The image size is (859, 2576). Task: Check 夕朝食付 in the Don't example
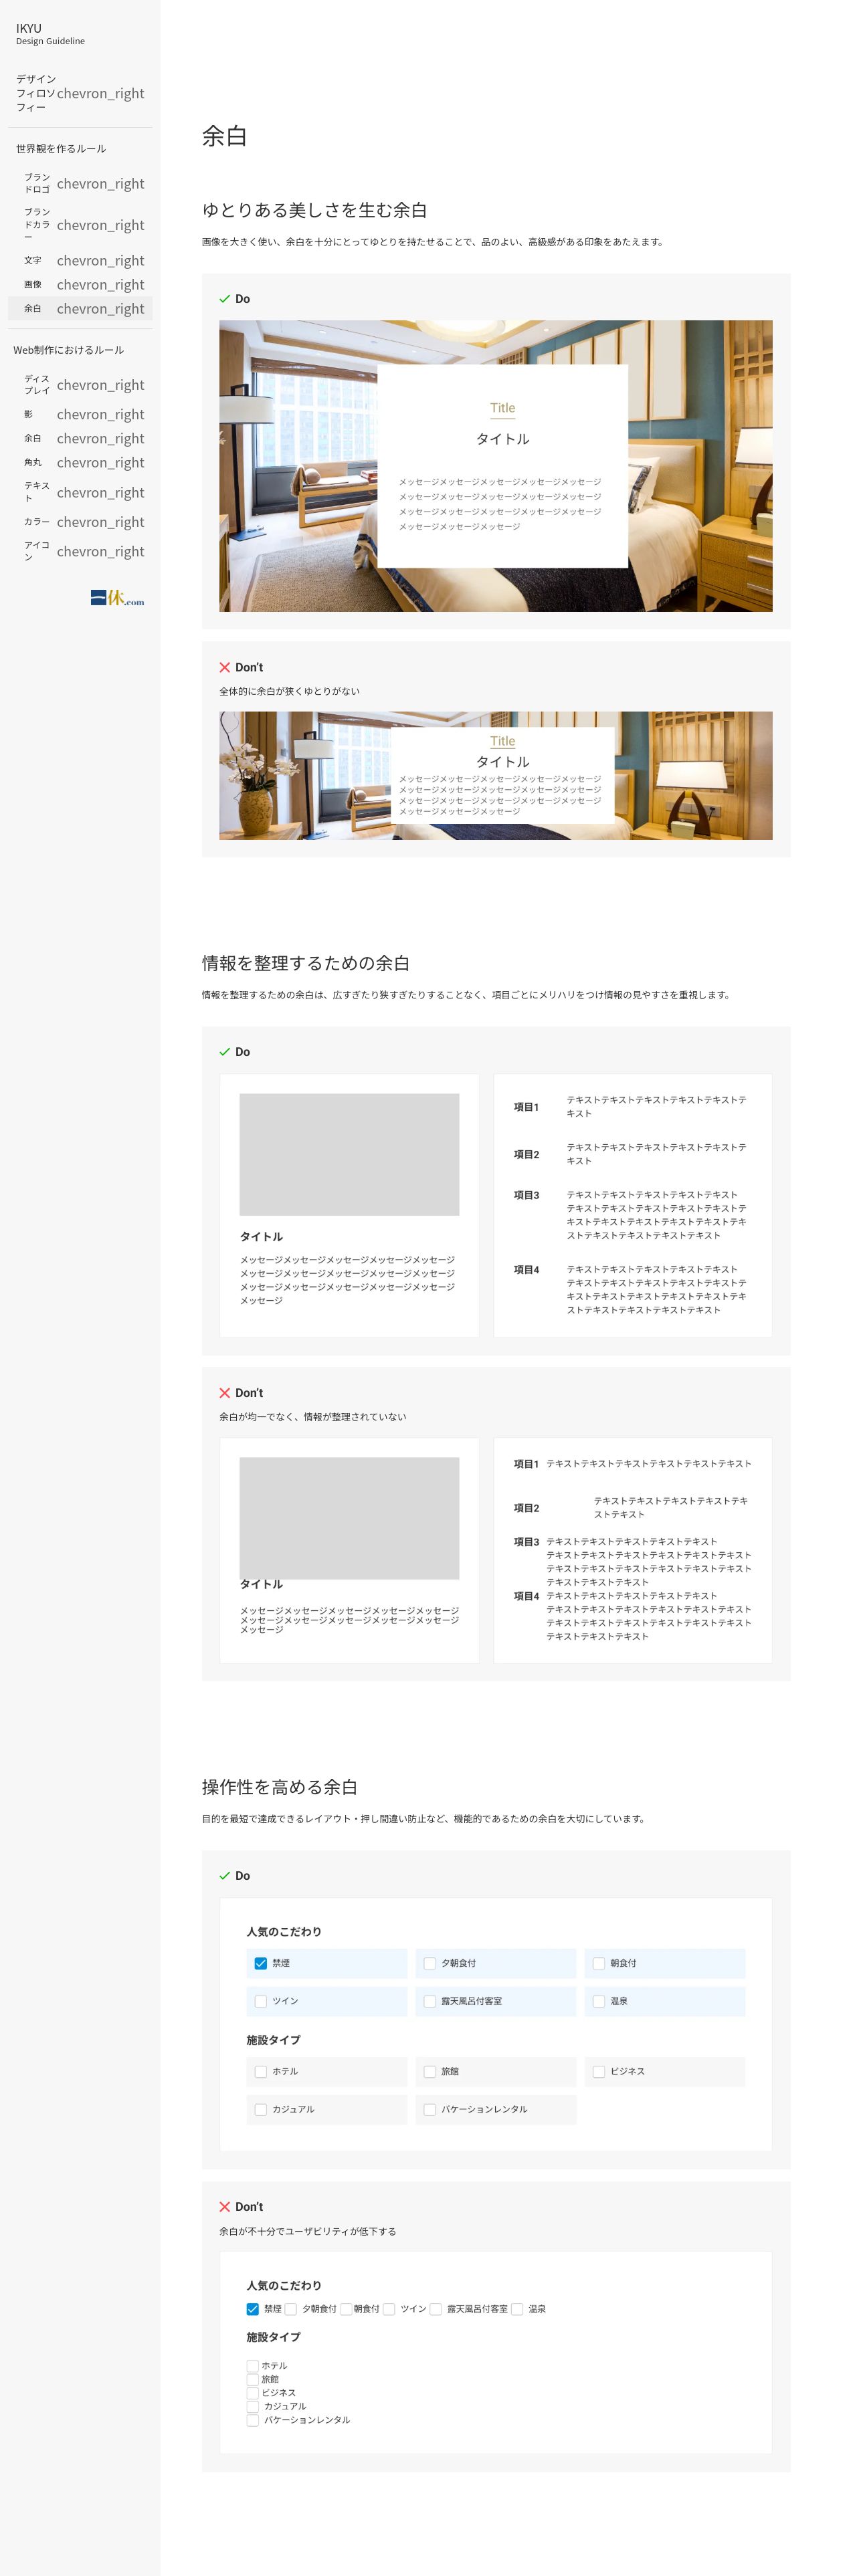291,2309
